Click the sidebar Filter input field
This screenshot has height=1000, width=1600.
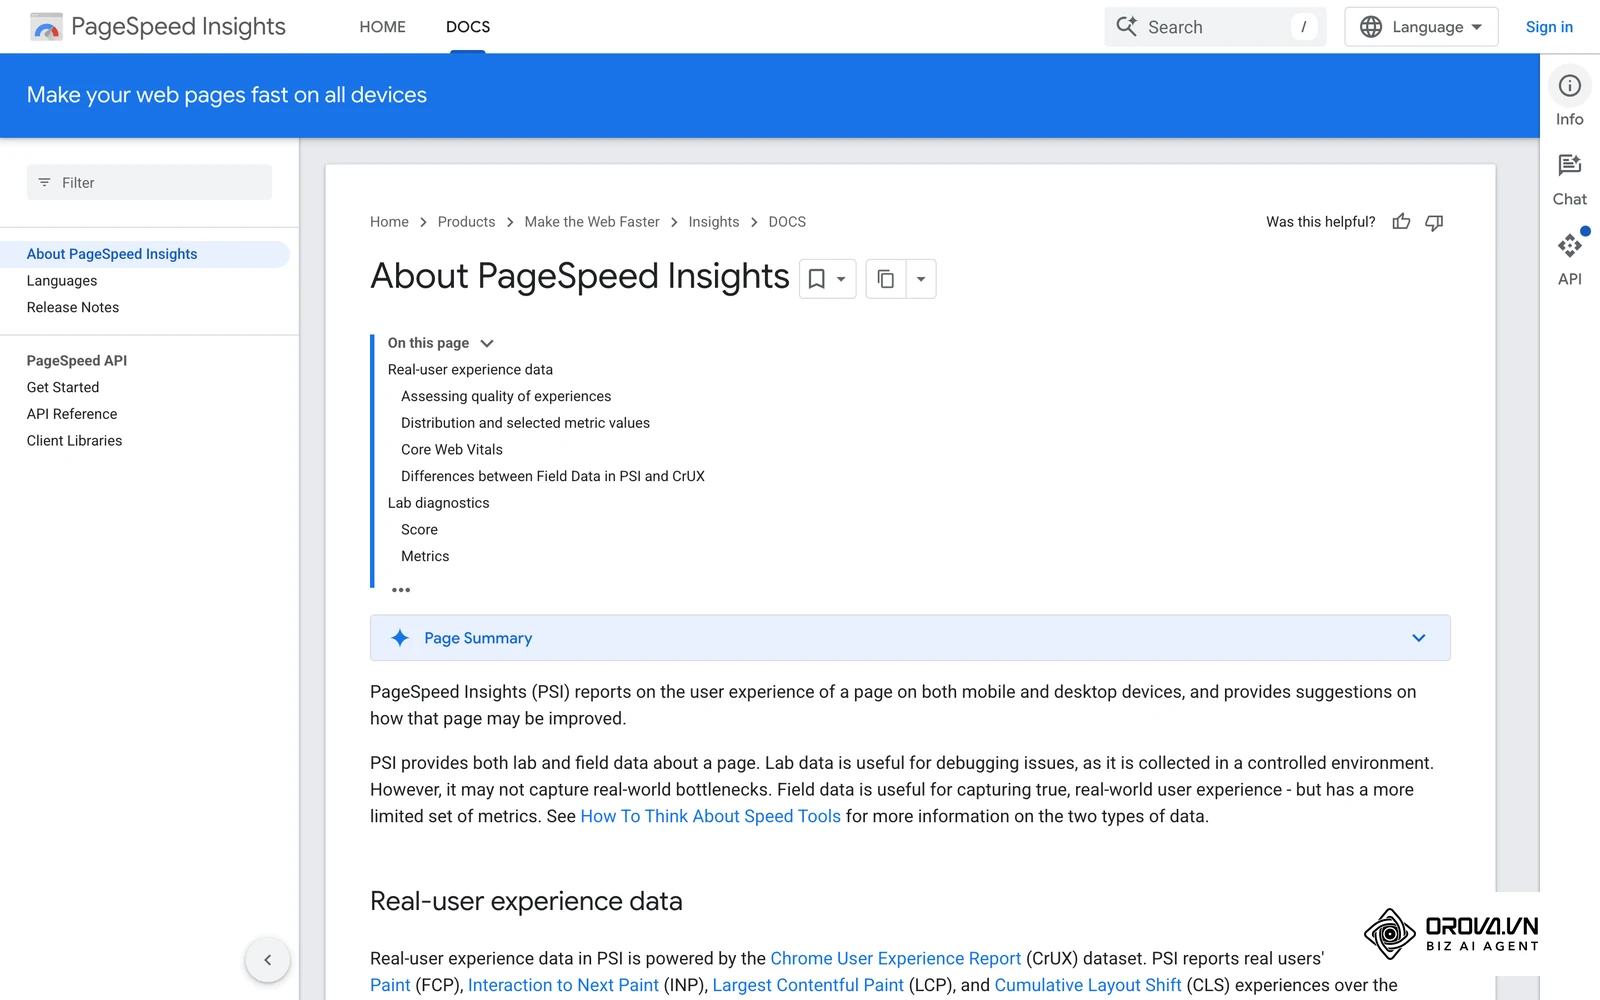pos(149,182)
